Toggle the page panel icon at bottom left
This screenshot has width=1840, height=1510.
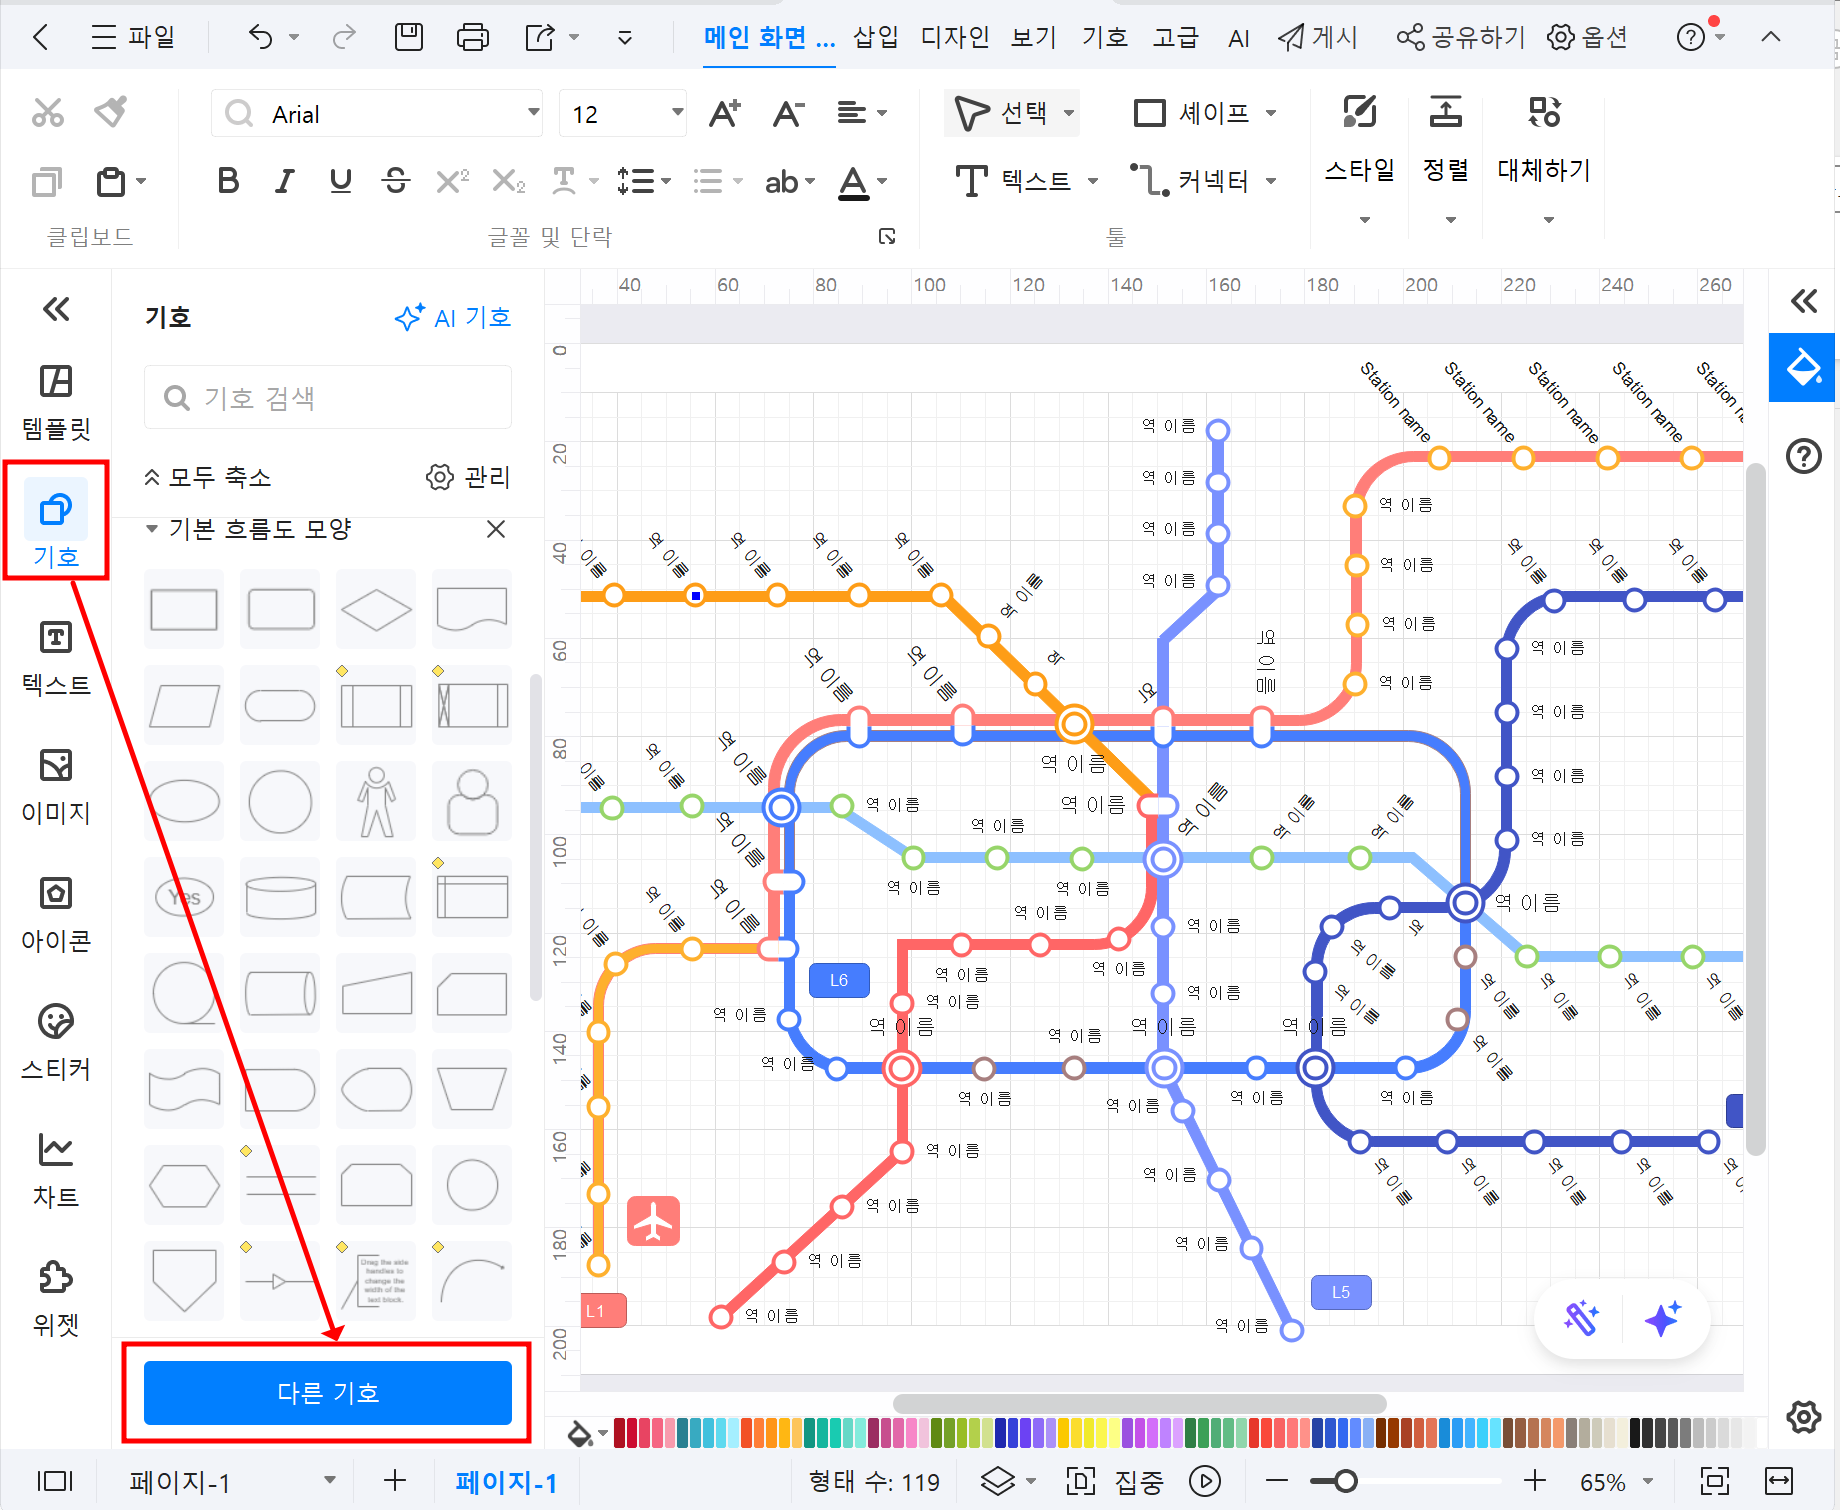point(55,1481)
